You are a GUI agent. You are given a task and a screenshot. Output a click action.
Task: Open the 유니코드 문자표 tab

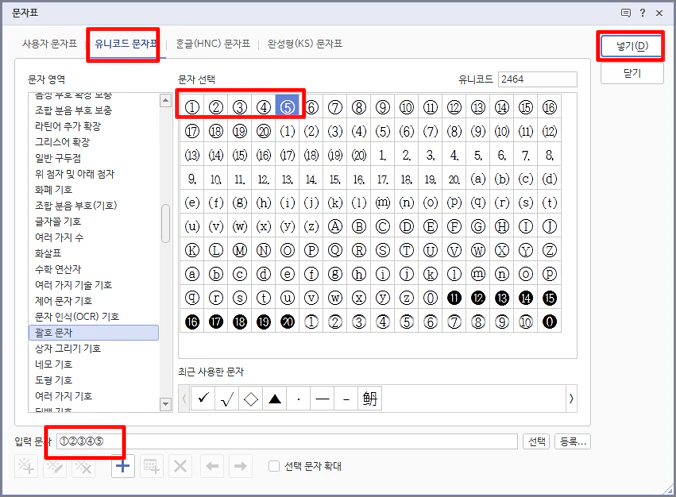[125, 44]
